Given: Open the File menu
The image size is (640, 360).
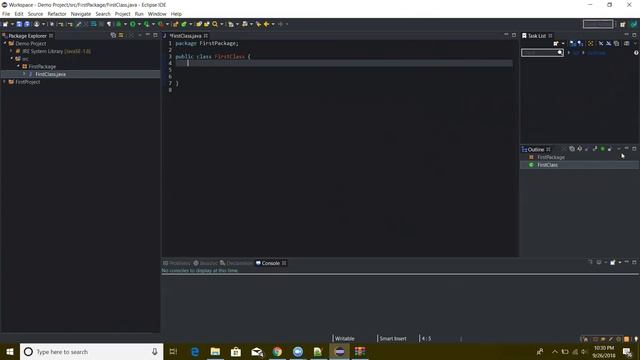Looking at the screenshot, I should click(6, 14).
